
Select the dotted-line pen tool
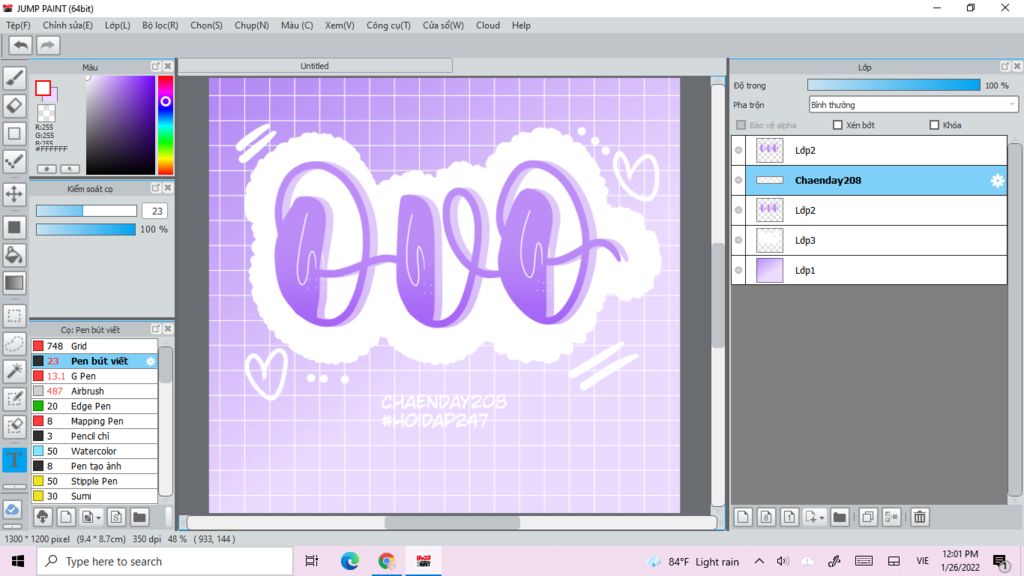coord(14,161)
